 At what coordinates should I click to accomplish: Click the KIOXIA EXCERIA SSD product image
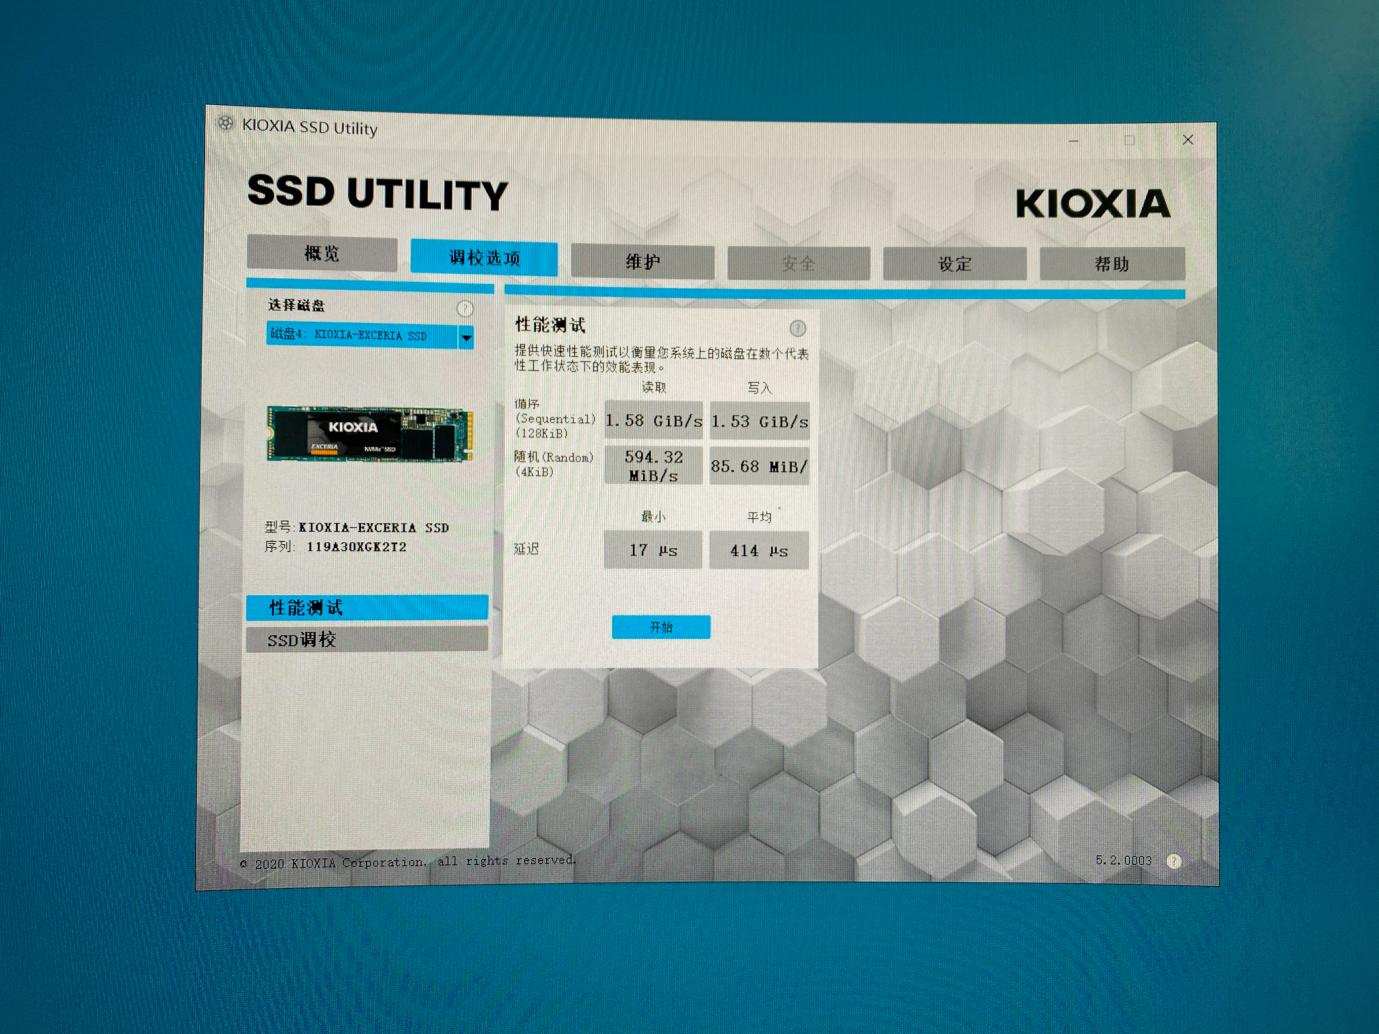pos(368,434)
